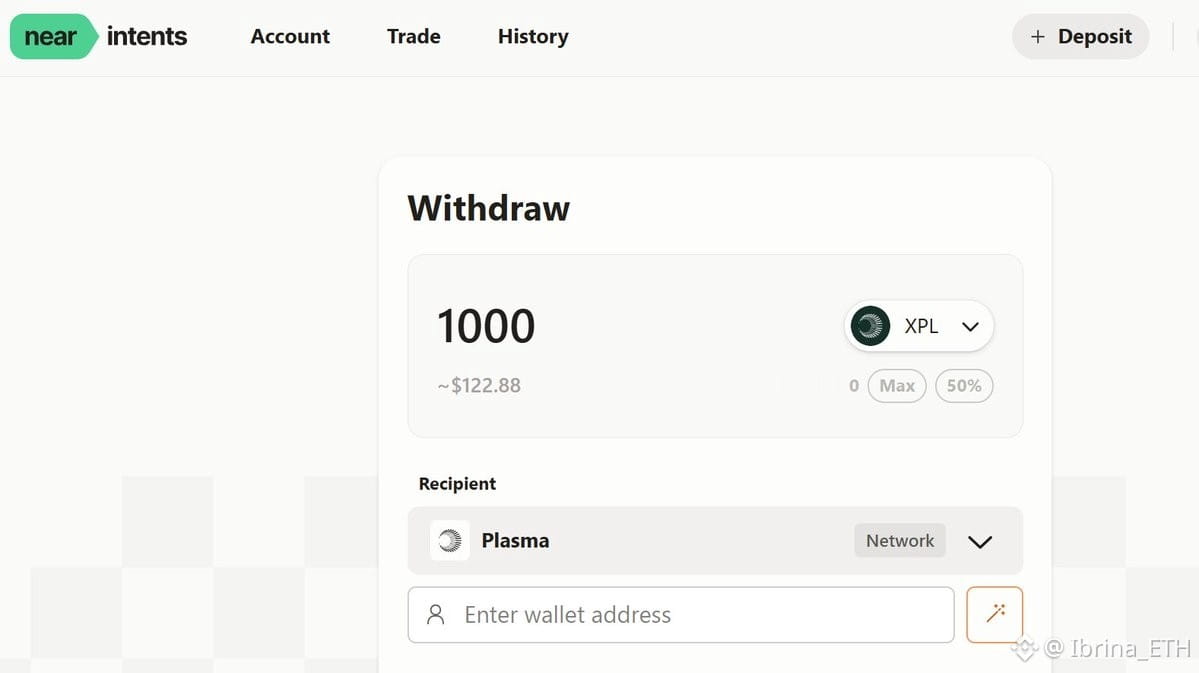Image resolution: width=1199 pixels, height=673 pixels.
Task: Click the plus icon beside Deposit
Action: (x=1038, y=37)
